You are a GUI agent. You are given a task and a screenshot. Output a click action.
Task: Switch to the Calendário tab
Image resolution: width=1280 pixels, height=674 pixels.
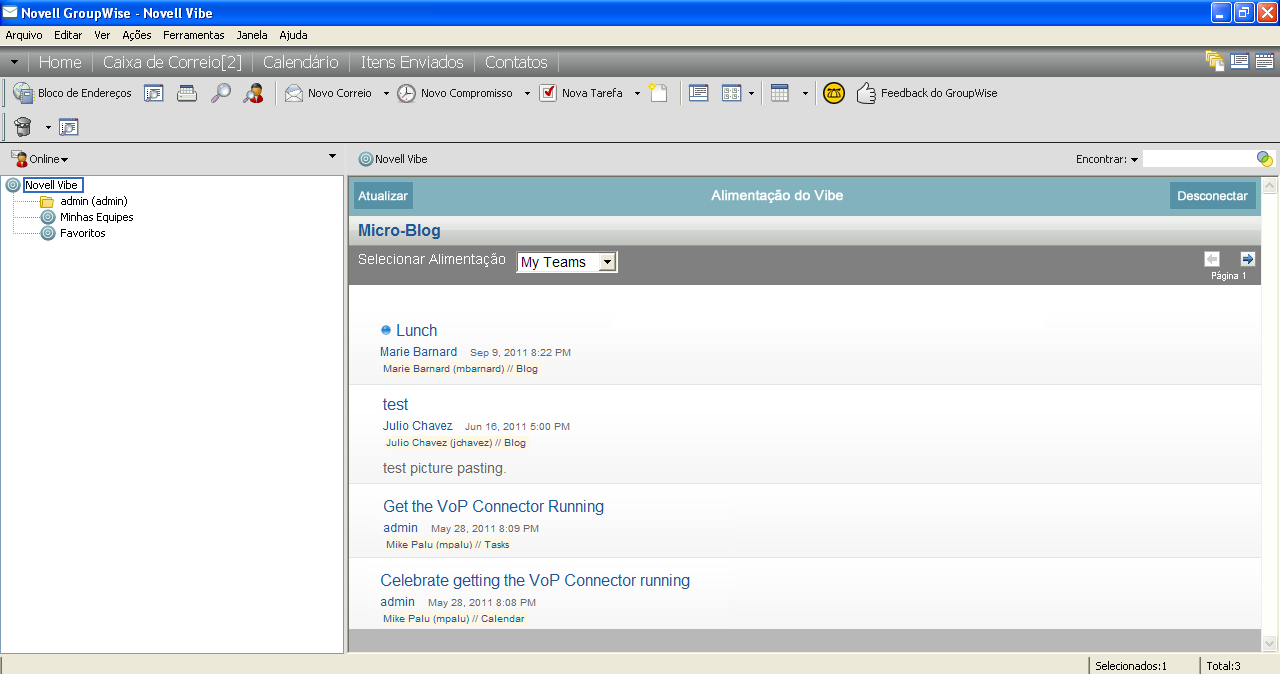[301, 62]
